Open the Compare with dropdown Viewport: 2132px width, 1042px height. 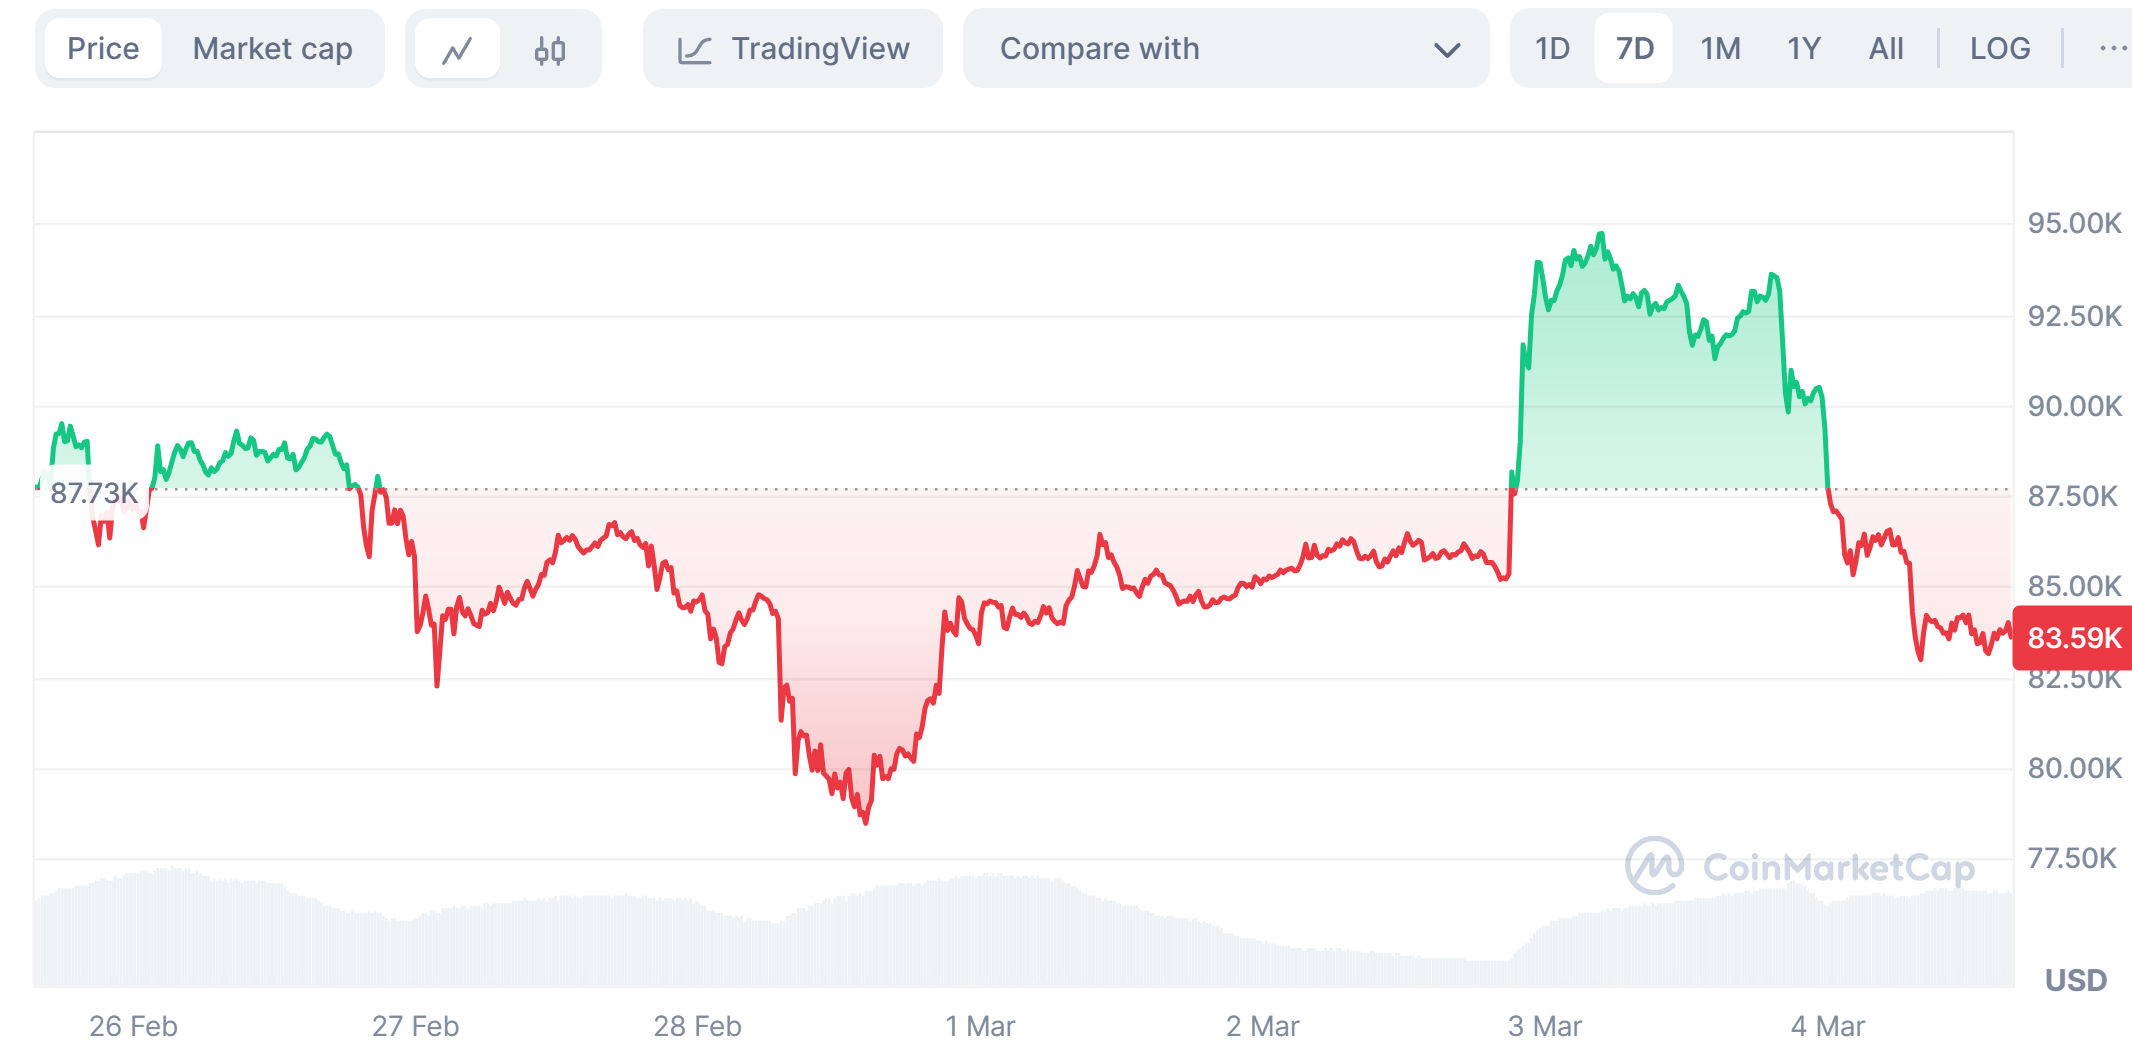tap(1100, 49)
